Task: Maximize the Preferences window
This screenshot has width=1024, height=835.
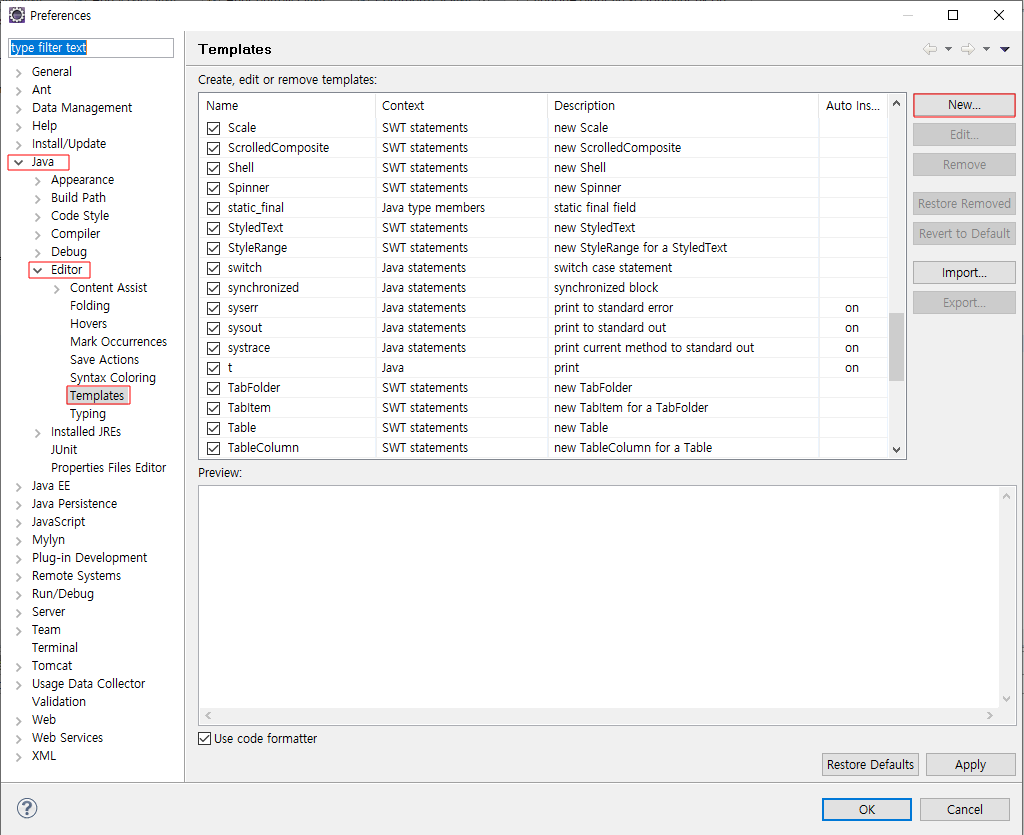Action: [x=953, y=15]
